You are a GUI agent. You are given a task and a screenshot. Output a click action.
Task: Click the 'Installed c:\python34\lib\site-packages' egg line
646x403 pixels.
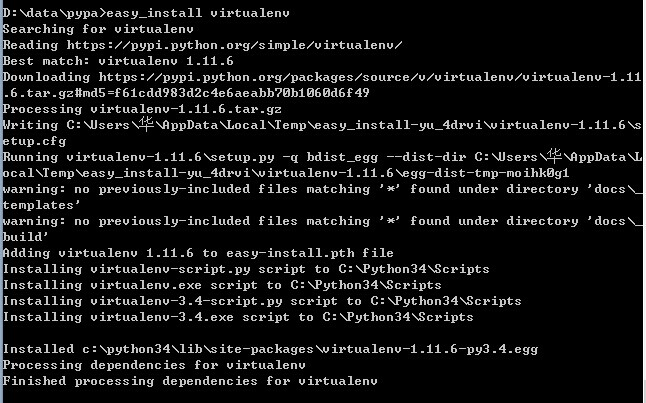pos(270,349)
